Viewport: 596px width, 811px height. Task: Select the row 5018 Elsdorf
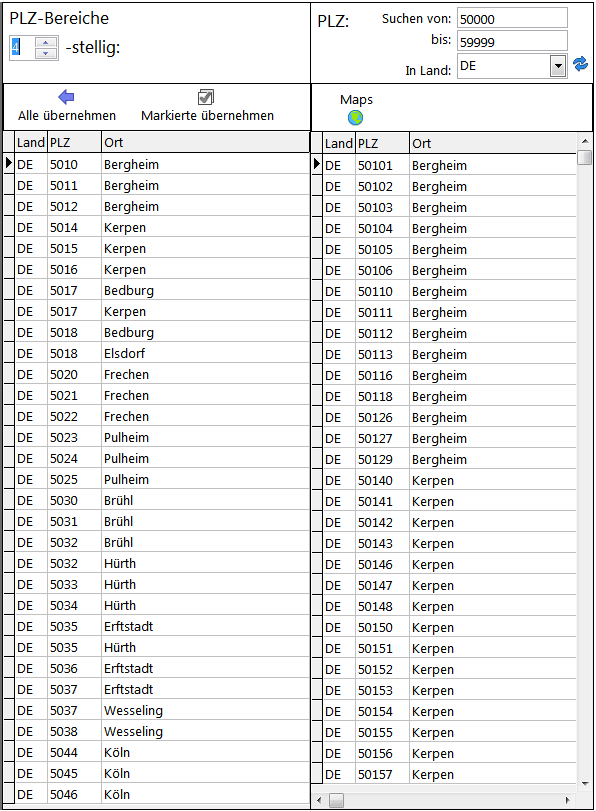coord(162,353)
